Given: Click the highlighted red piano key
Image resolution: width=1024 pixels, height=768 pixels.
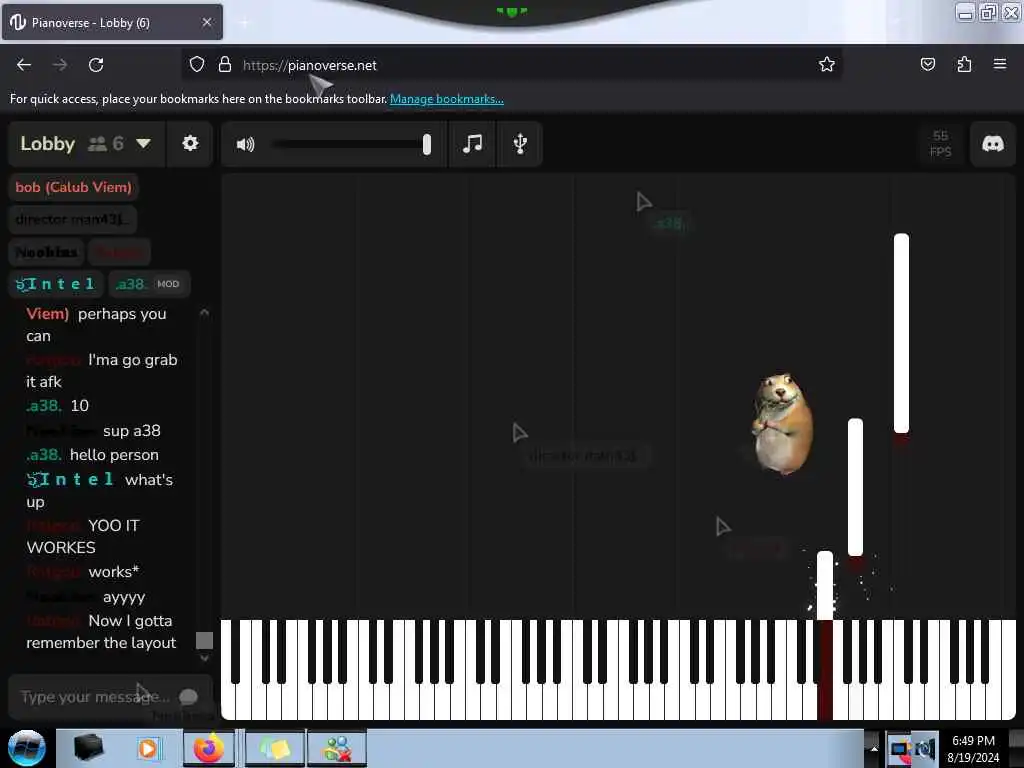Looking at the screenshot, I should (825, 670).
